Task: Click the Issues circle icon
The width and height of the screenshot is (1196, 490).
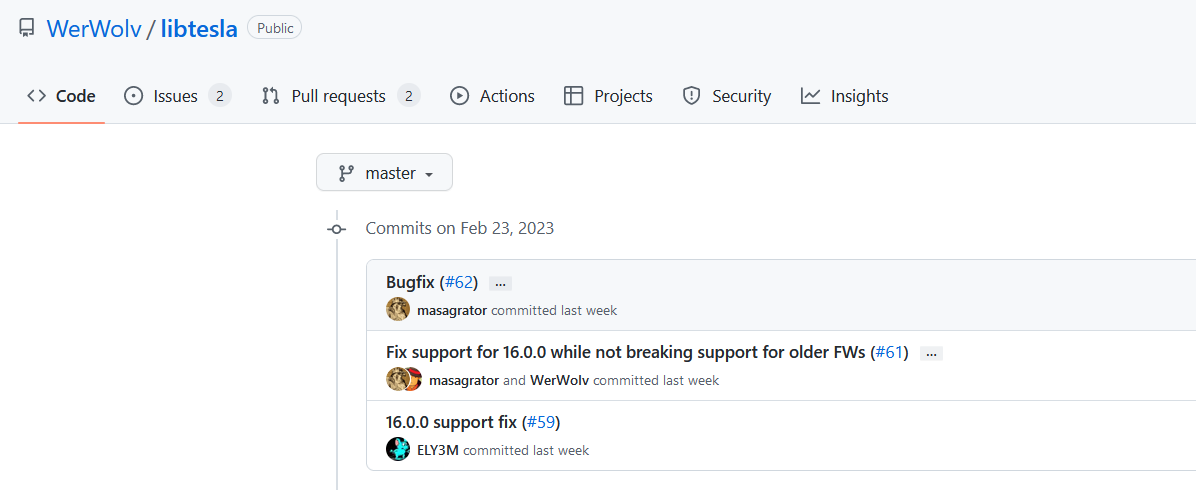Action: click(133, 96)
